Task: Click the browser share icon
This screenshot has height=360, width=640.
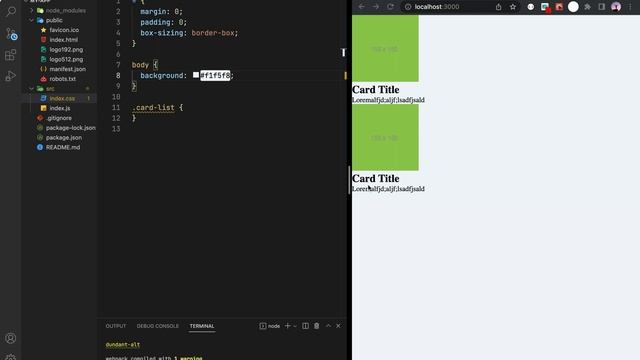Action: pos(498,7)
